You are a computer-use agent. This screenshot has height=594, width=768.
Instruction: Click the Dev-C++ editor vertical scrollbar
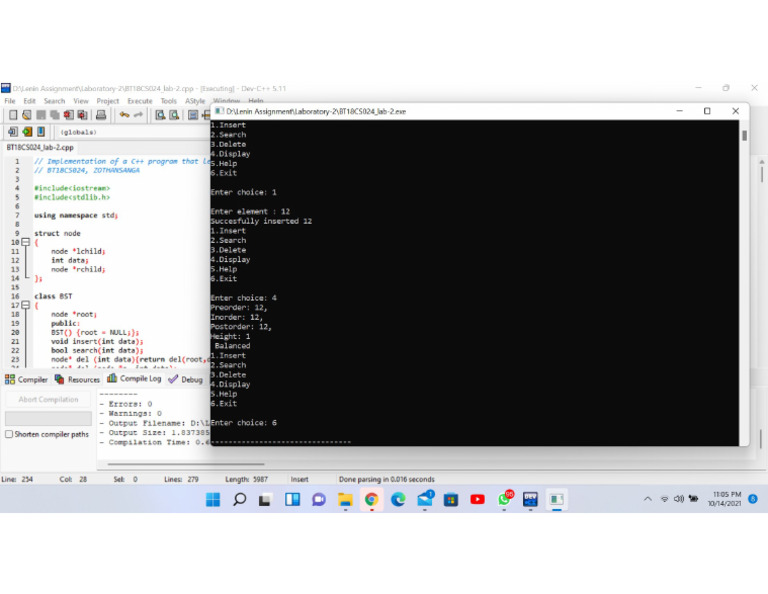[762, 174]
